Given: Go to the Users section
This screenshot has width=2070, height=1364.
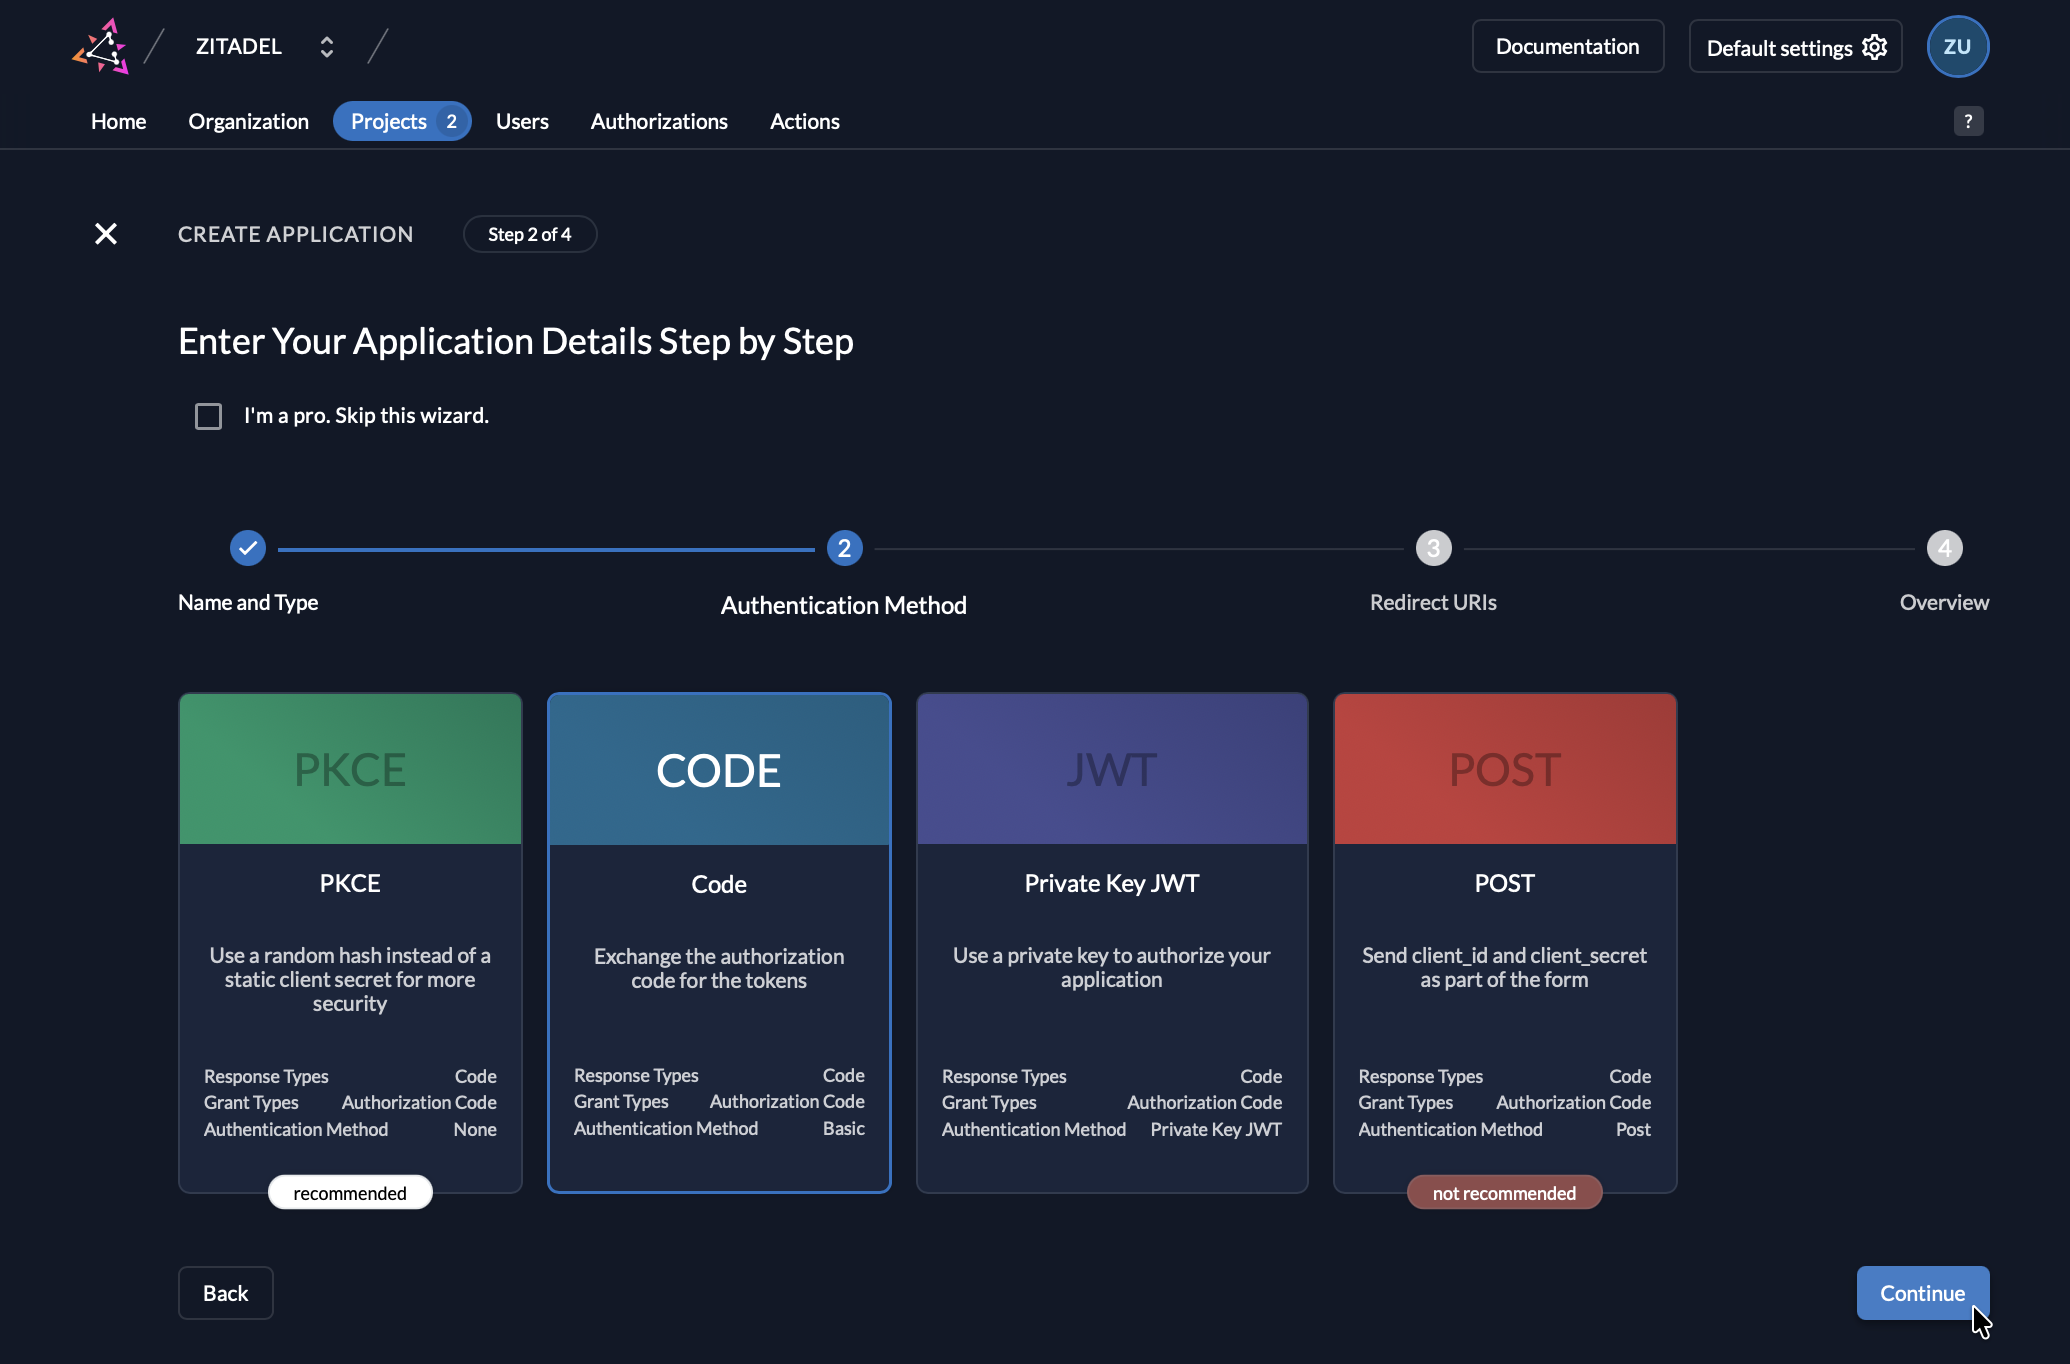Looking at the screenshot, I should click(522, 120).
